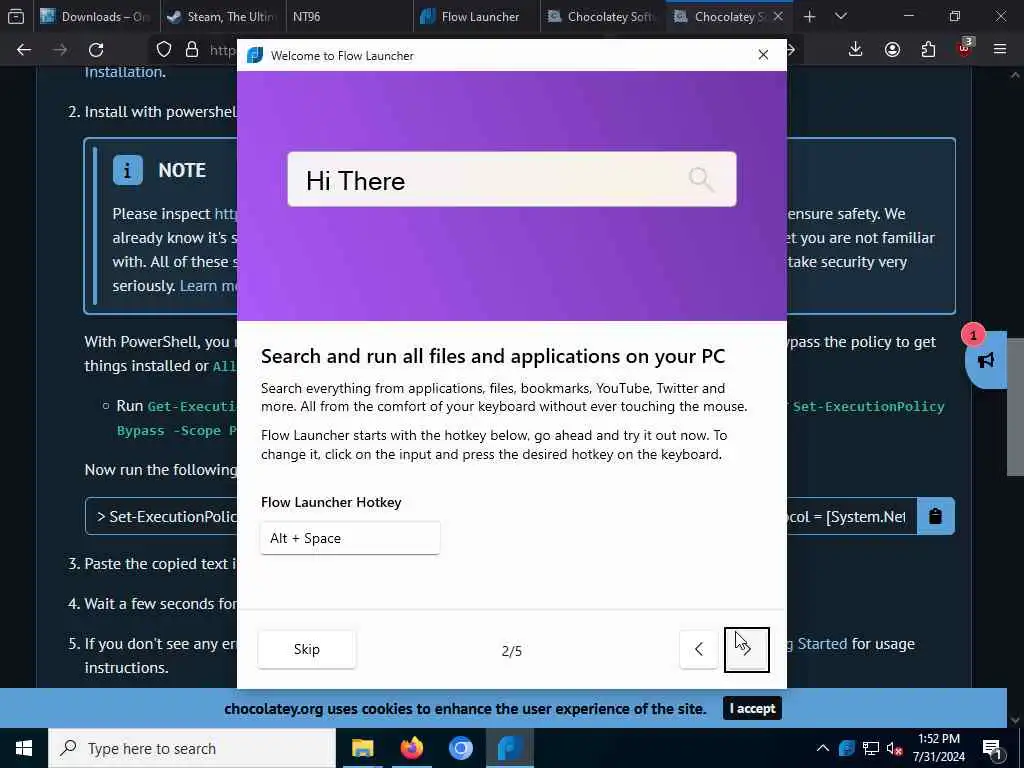This screenshot has width=1024, height=768.
Task: Open the browser downloads panel
Action: click(856, 50)
